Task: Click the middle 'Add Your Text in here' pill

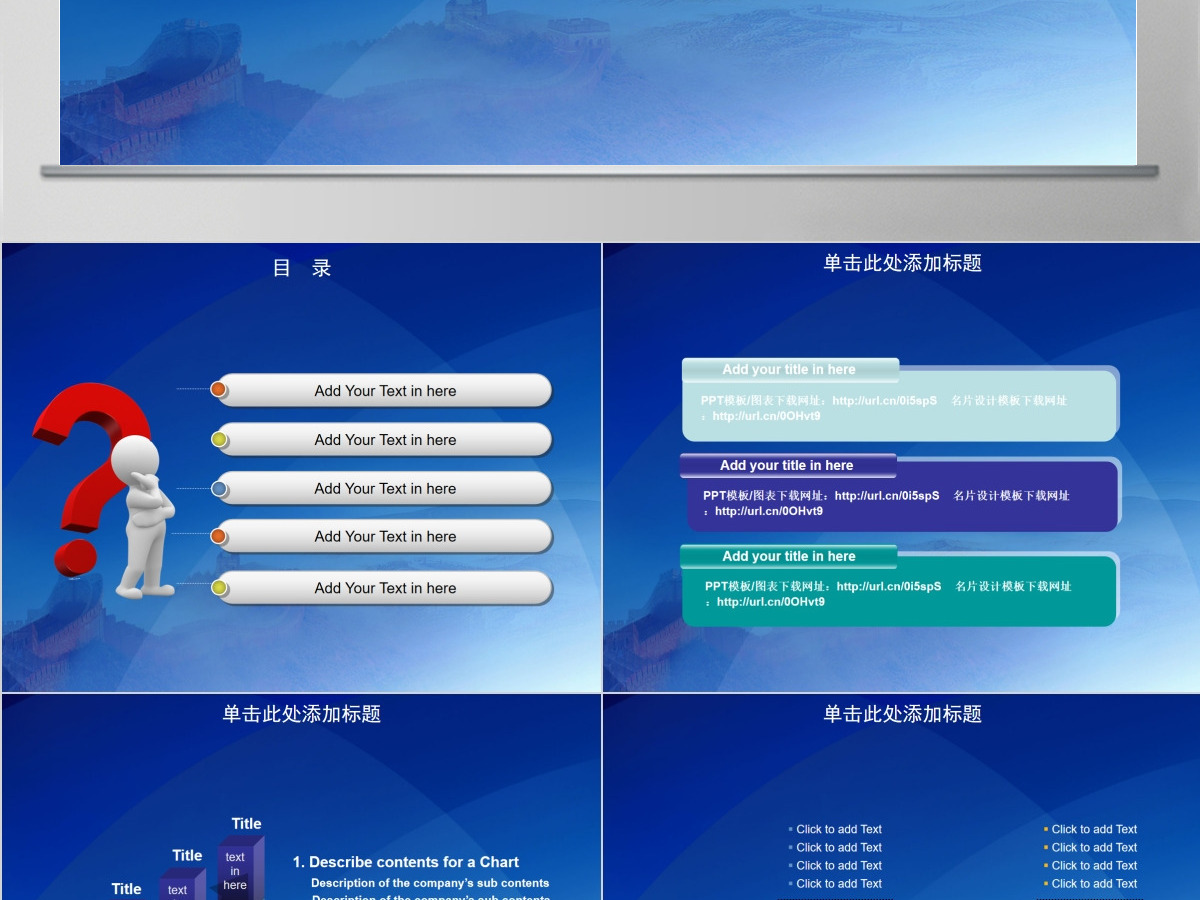Action: point(385,489)
